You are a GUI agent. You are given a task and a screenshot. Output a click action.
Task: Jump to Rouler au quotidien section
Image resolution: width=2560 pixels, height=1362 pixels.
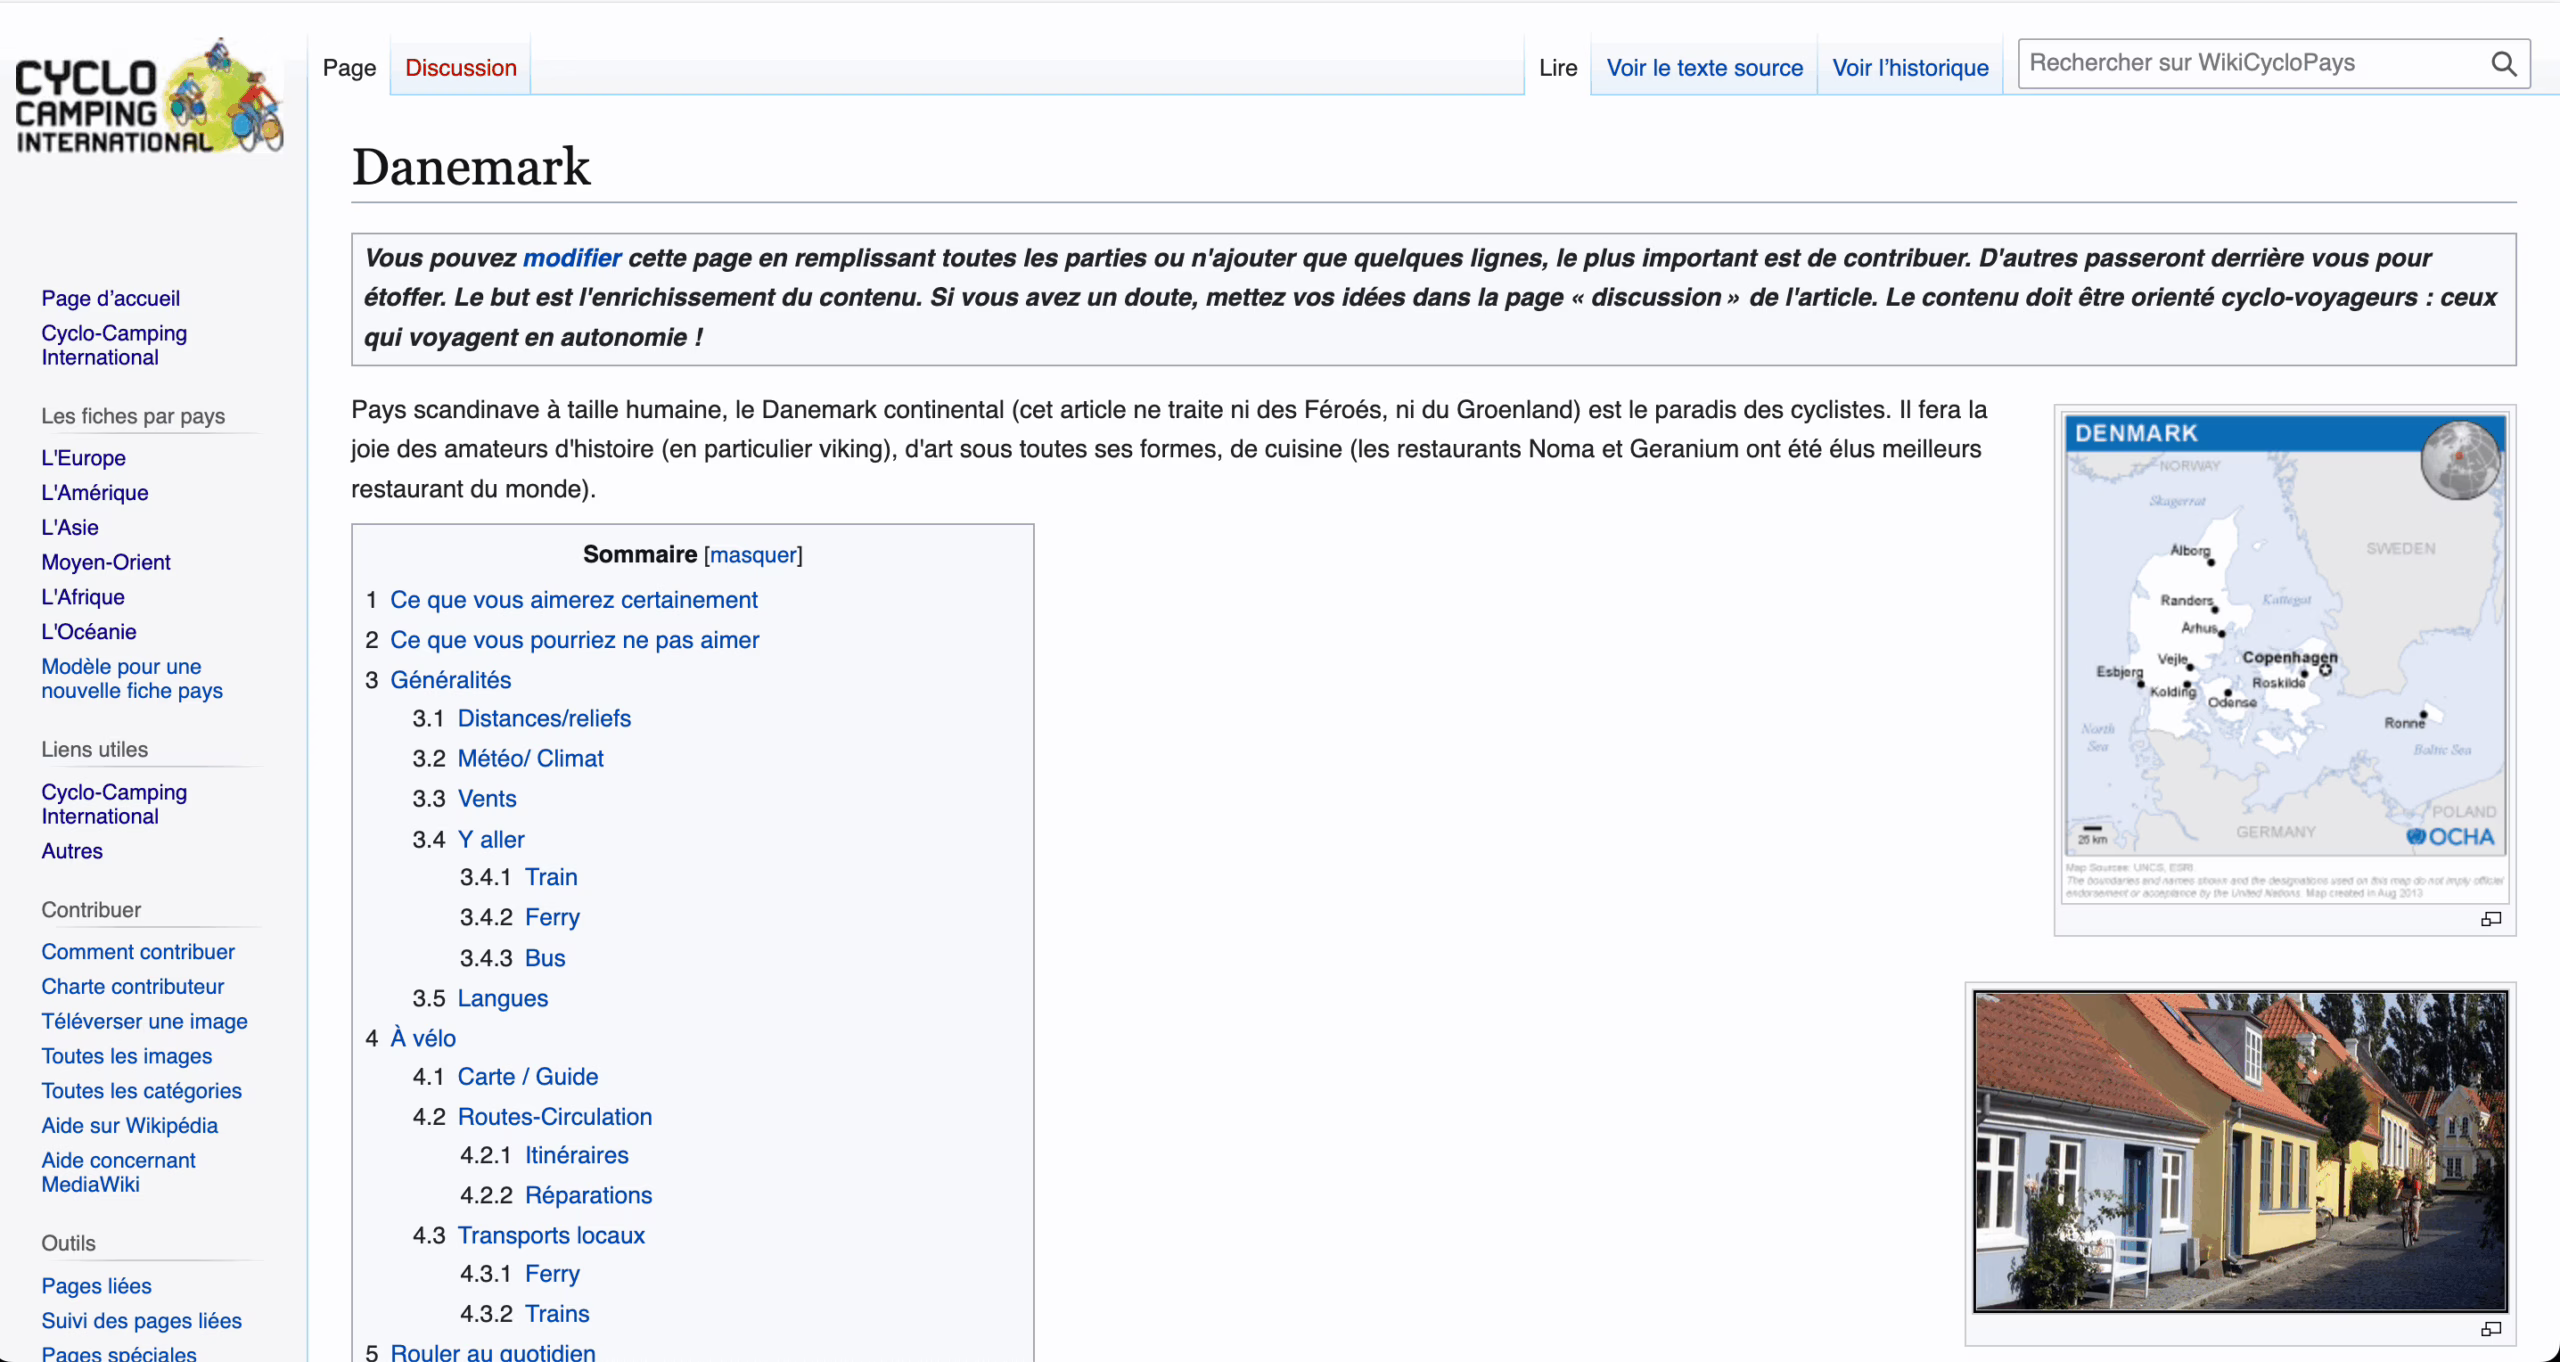pos(493,1352)
